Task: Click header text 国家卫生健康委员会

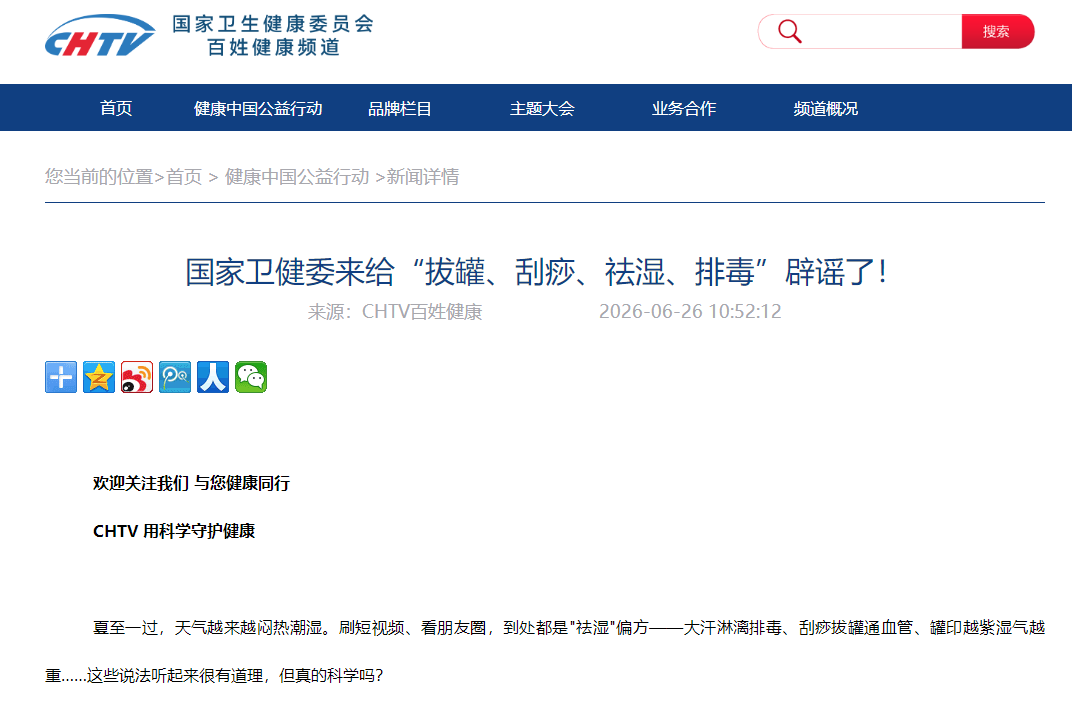Action: [273, 24]
